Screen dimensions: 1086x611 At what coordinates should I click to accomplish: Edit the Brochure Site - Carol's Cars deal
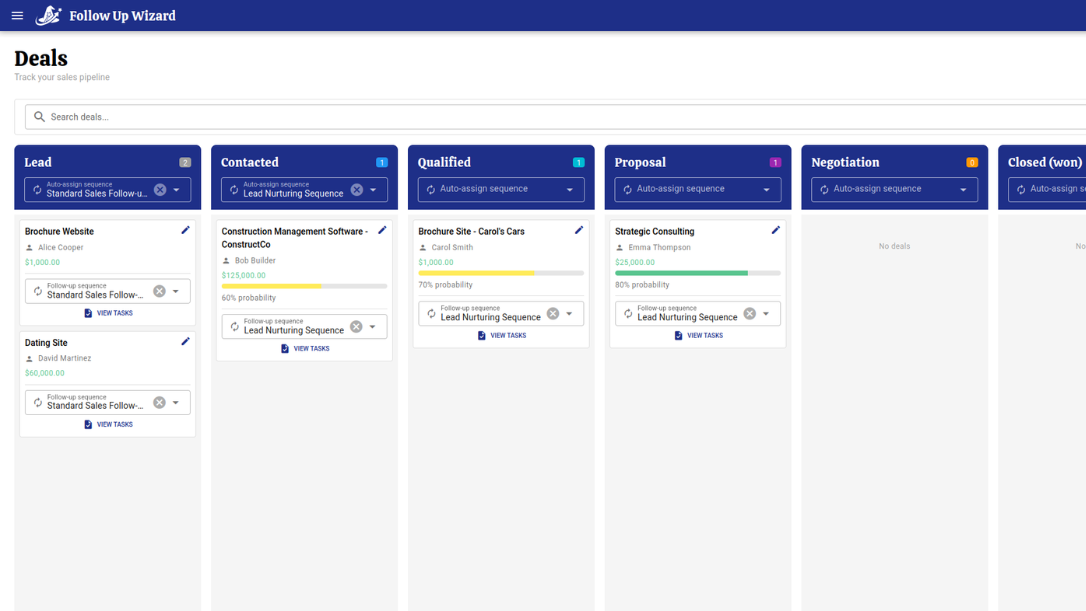tap(579, 230)
